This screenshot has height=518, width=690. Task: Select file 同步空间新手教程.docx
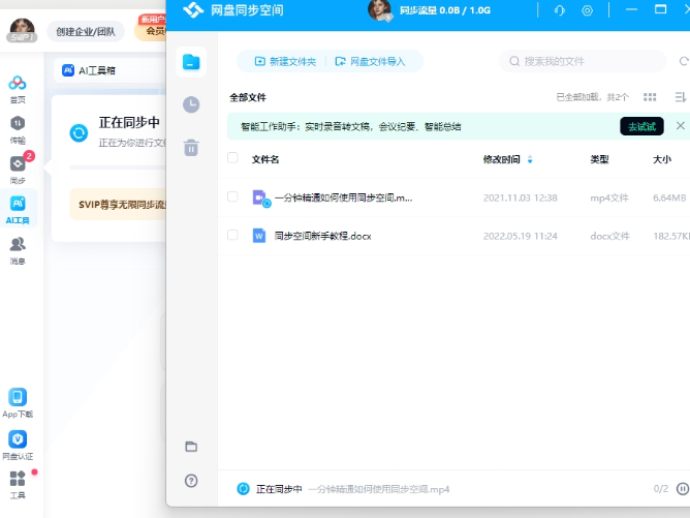(323, 236)
